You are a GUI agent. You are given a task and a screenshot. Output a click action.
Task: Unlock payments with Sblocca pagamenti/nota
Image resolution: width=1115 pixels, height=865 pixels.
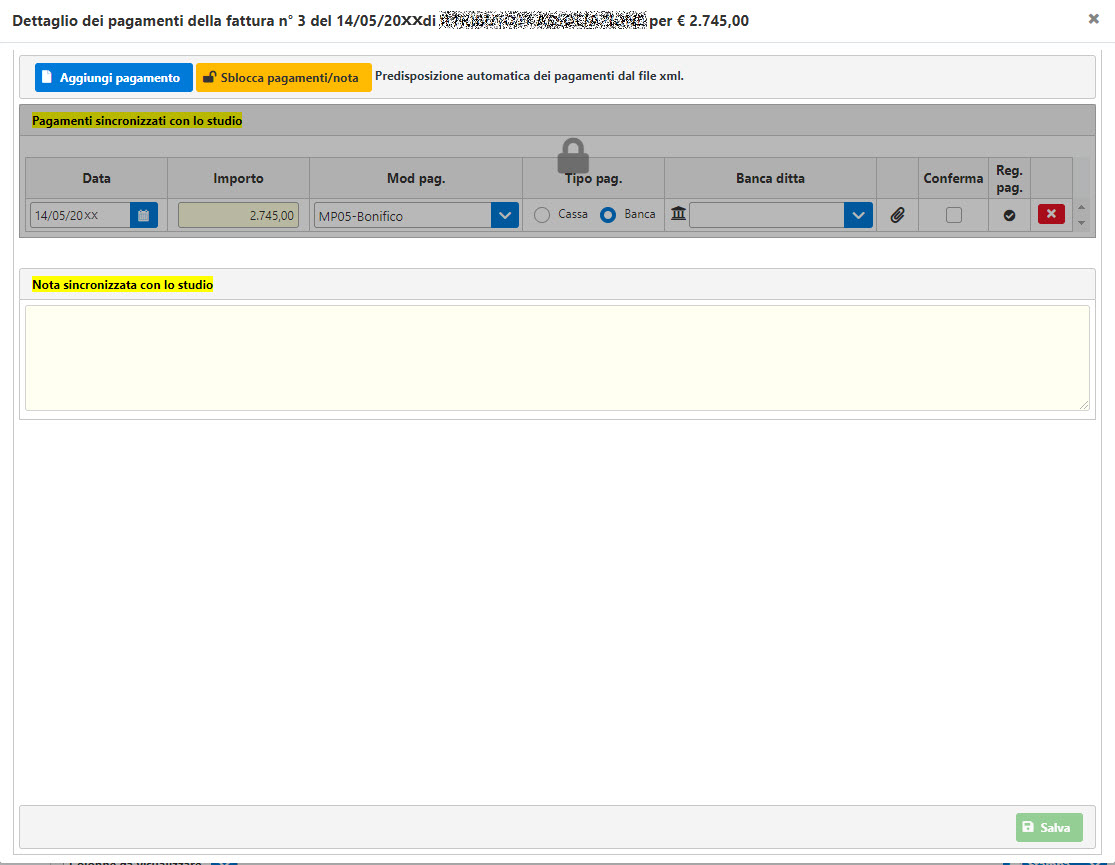coord(284,78)
